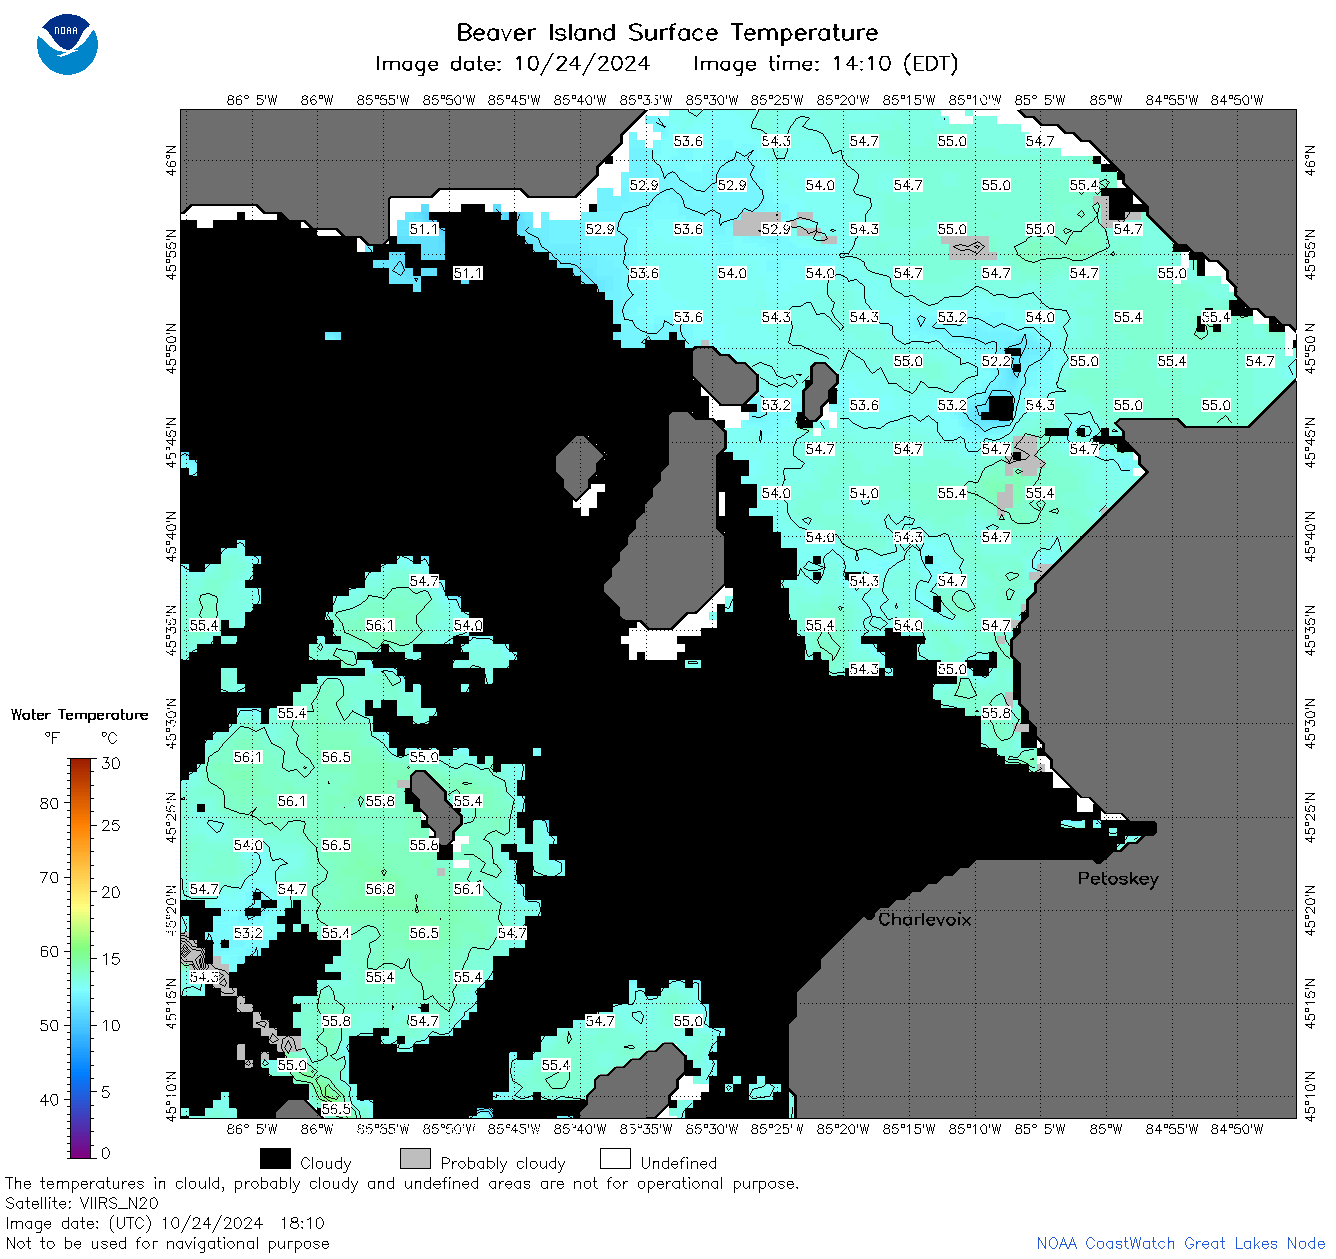Viewport: 1336px width, 1259px height.
Task: Click the 84°50'W label on top axis
Action: pyautogui.click(x=1237, y=100)
